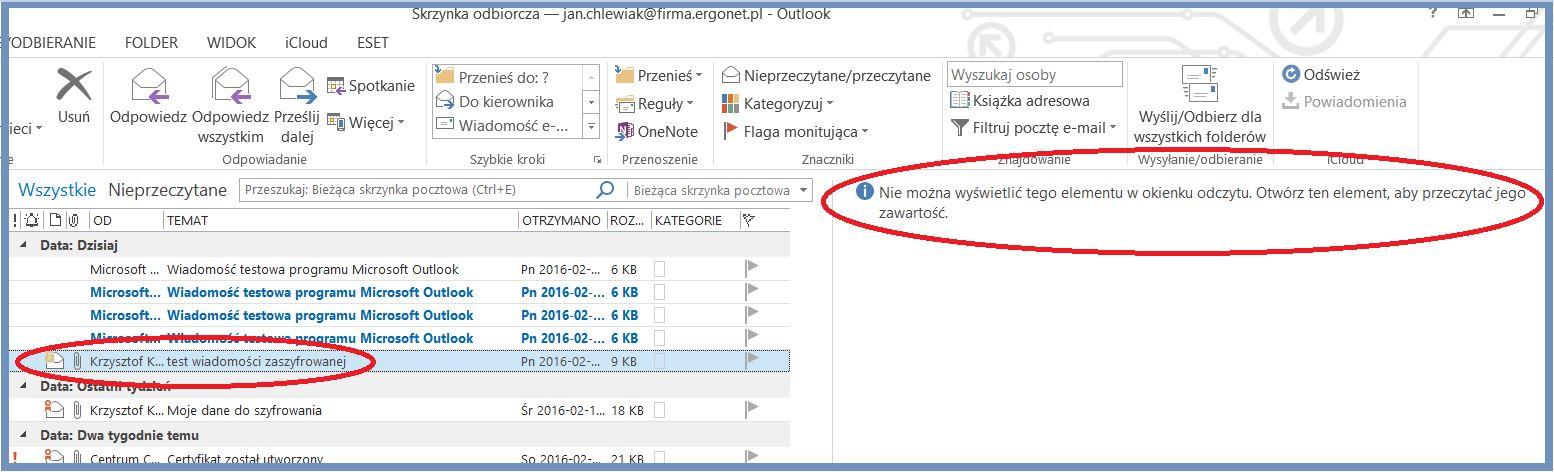Click the iCloud Odśwież button
This screenshot has width=1554, height=472.
click(x=1321, y=74)
